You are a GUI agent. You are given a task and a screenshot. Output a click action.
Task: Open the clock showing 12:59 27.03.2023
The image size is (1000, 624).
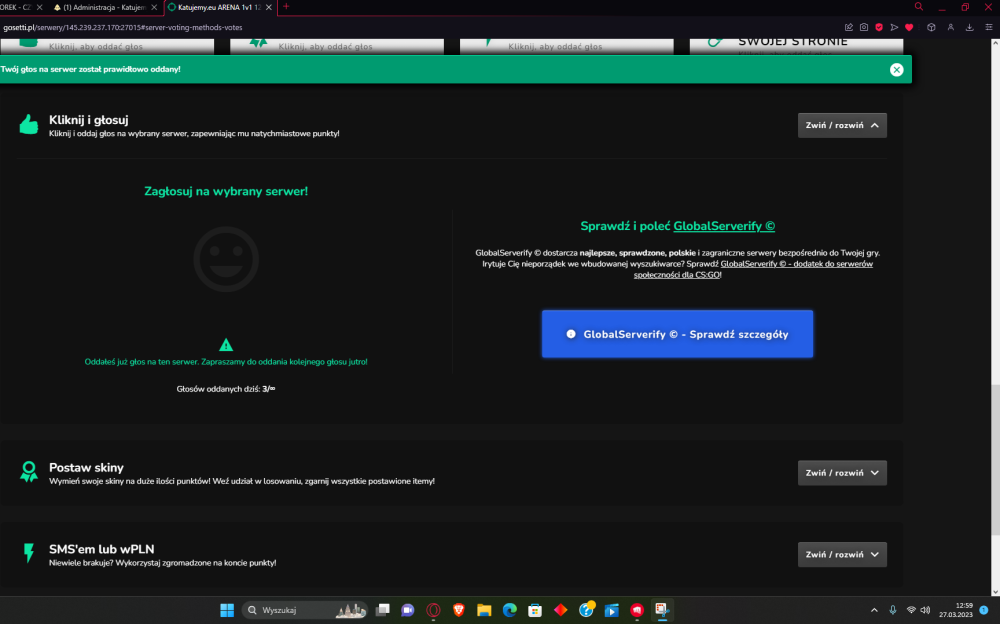tap(956, 610)
